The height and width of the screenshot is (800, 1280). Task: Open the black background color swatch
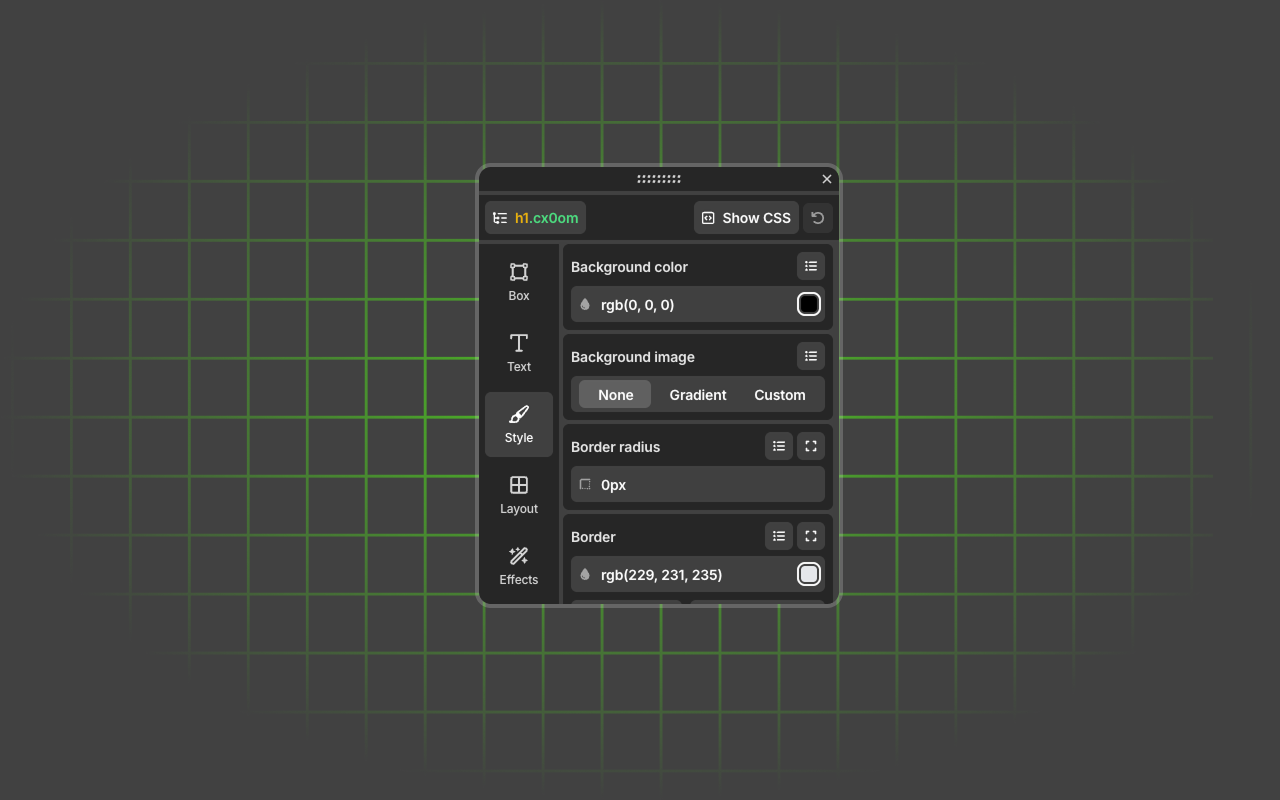[809, 304]
